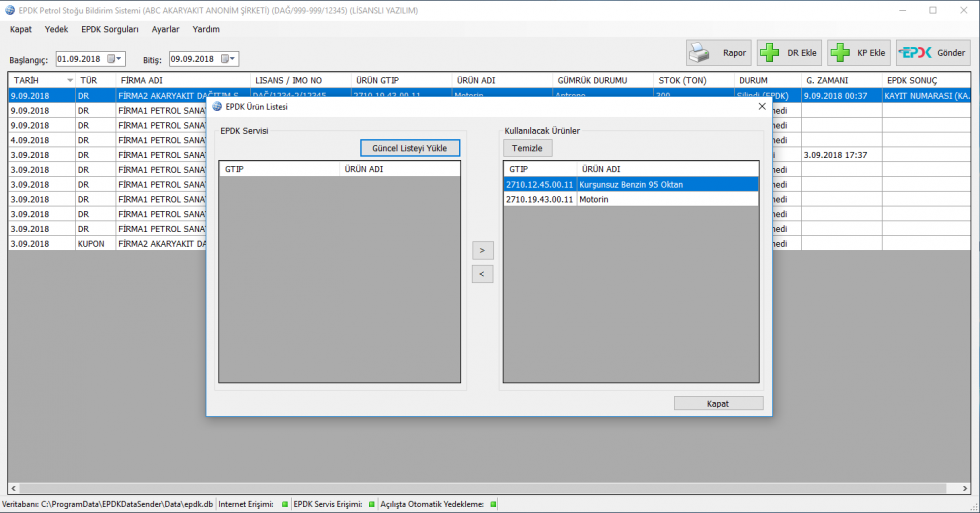Move product left with < arrow button
Viewport: 980px width, 513px height.
482,274
